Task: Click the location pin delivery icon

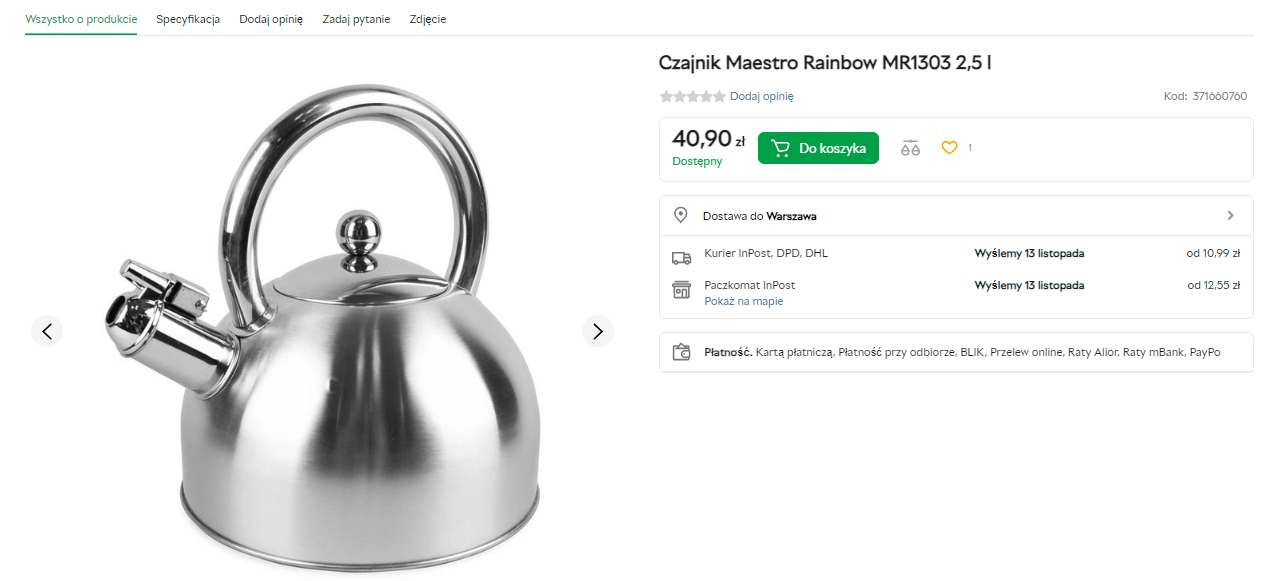Action: coord(681,215)
